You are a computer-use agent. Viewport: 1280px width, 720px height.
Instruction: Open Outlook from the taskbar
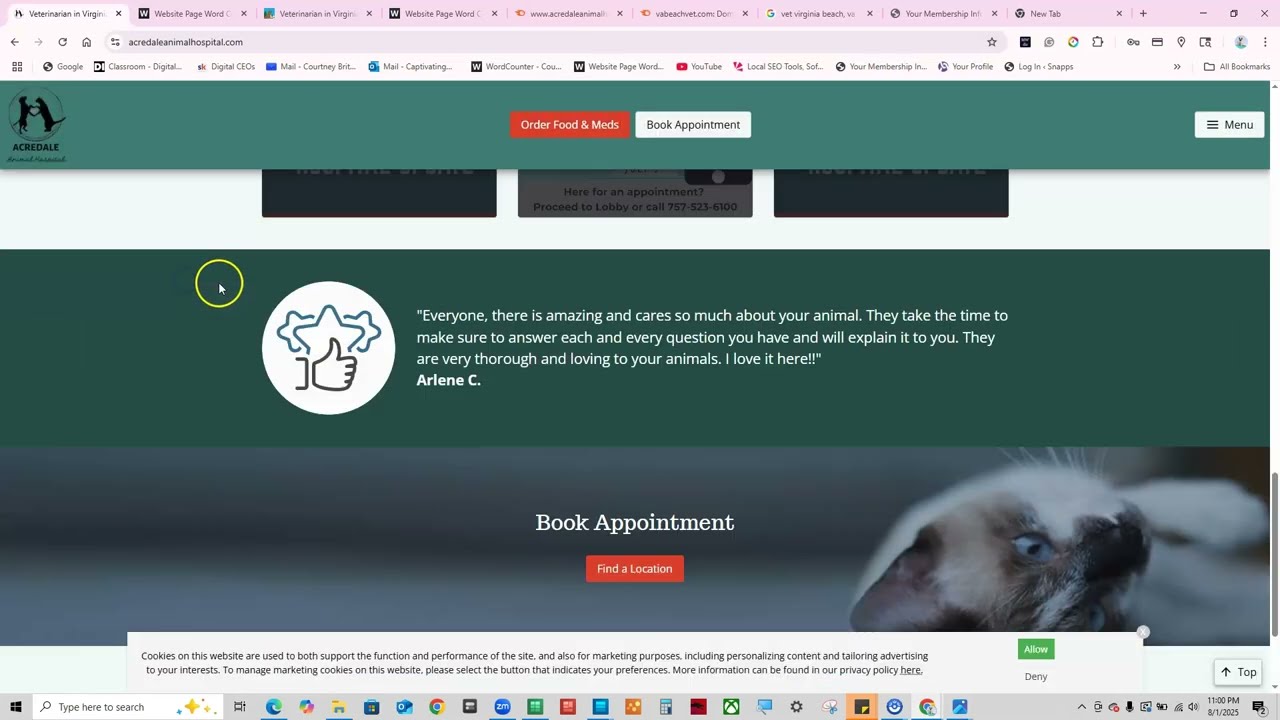(x=404, y=707)
